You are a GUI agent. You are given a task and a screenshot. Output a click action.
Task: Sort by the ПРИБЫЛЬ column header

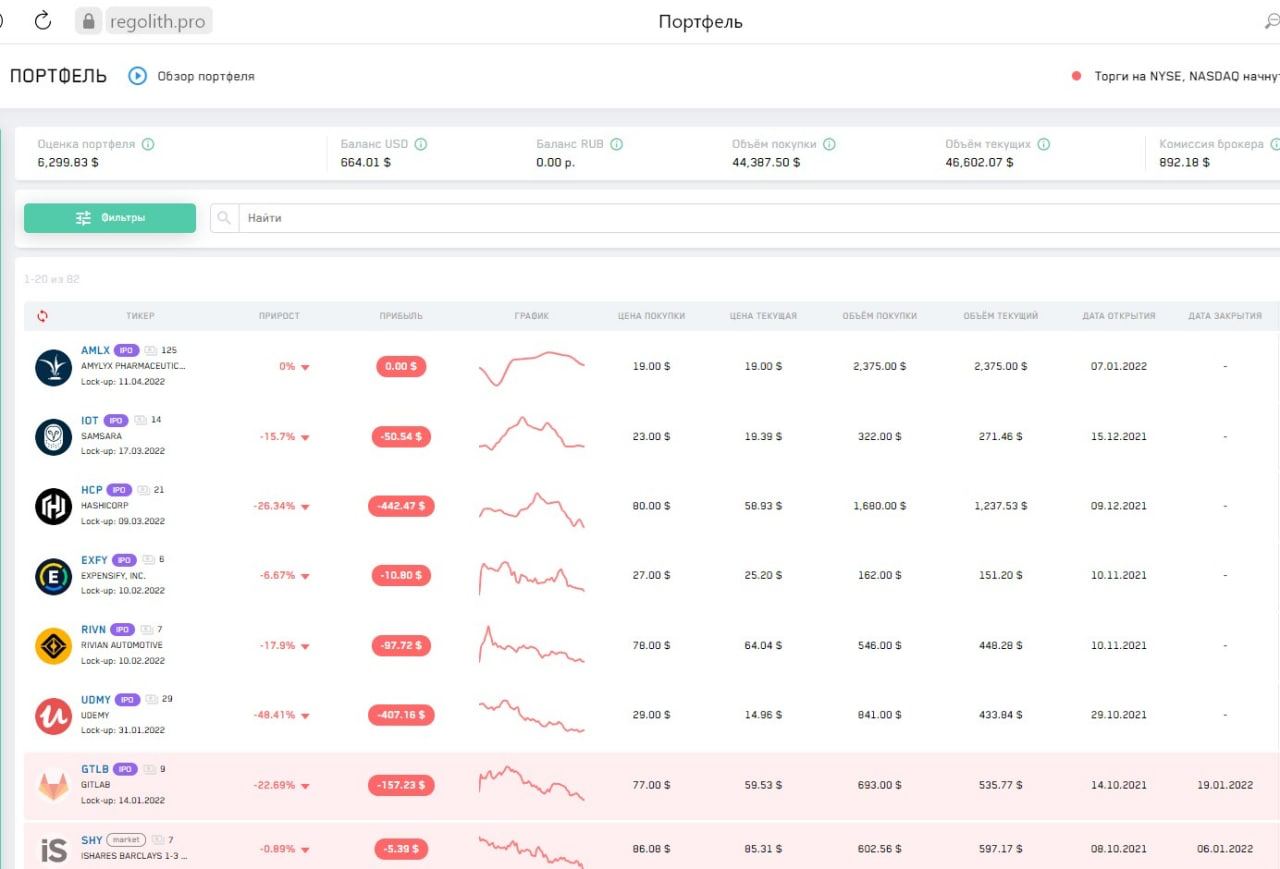(x=401, y=316)
